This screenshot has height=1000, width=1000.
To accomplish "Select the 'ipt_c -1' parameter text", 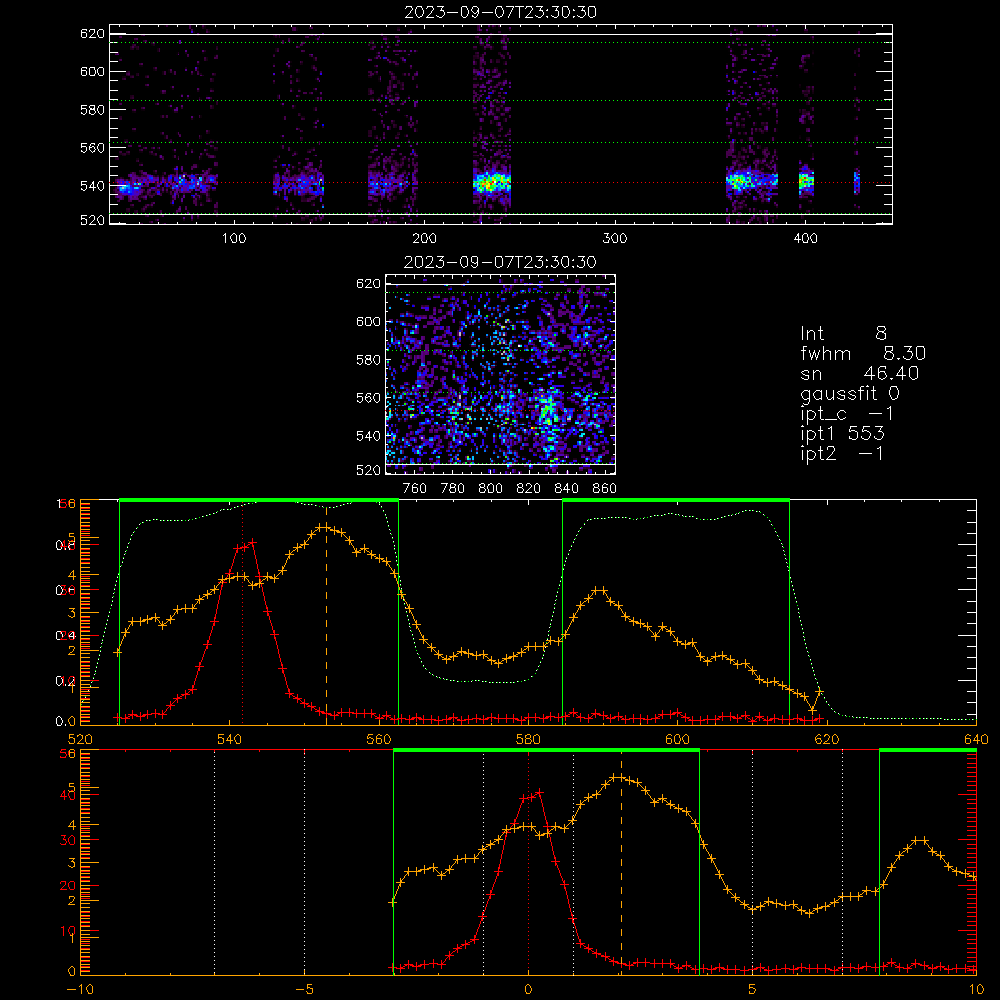I will click(x=848, y=414).
